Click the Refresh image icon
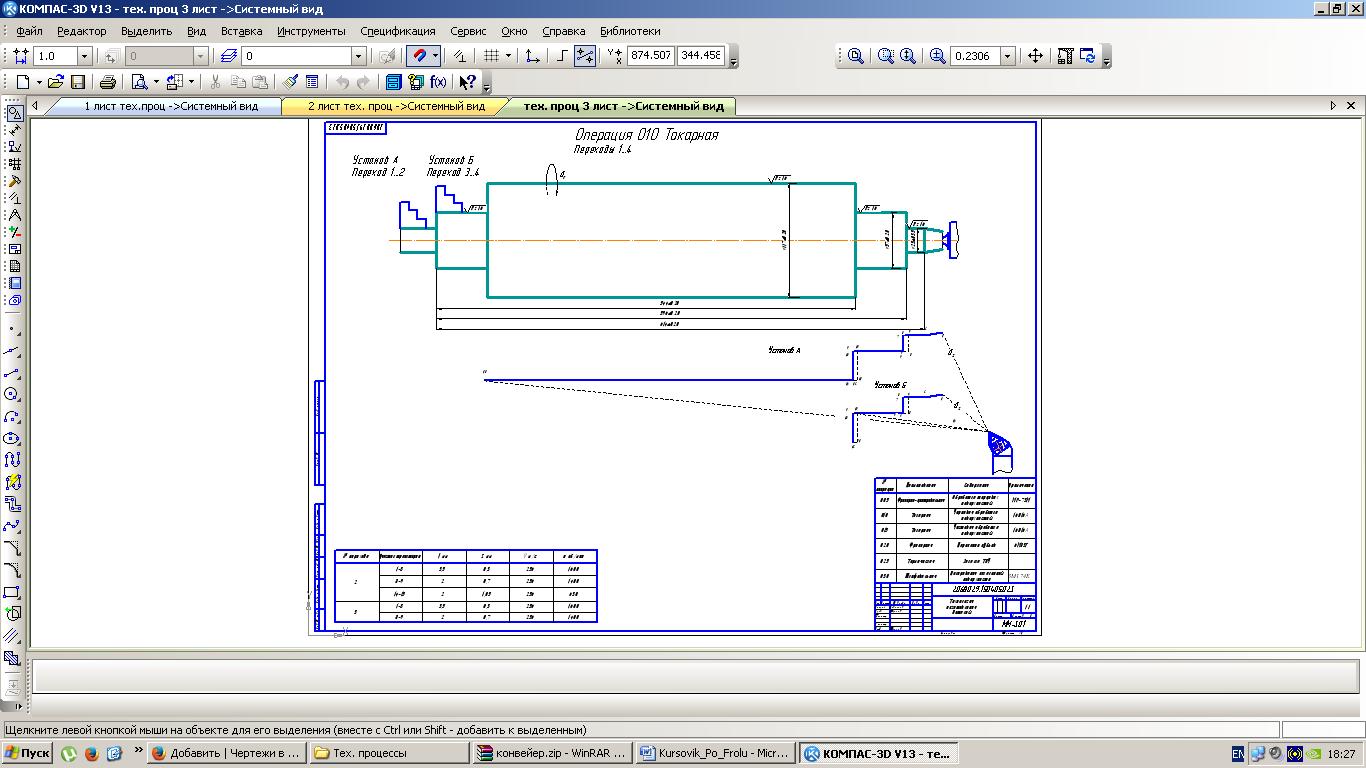1366x768 pixels. pyautogui.click(x=1087, y=56)
